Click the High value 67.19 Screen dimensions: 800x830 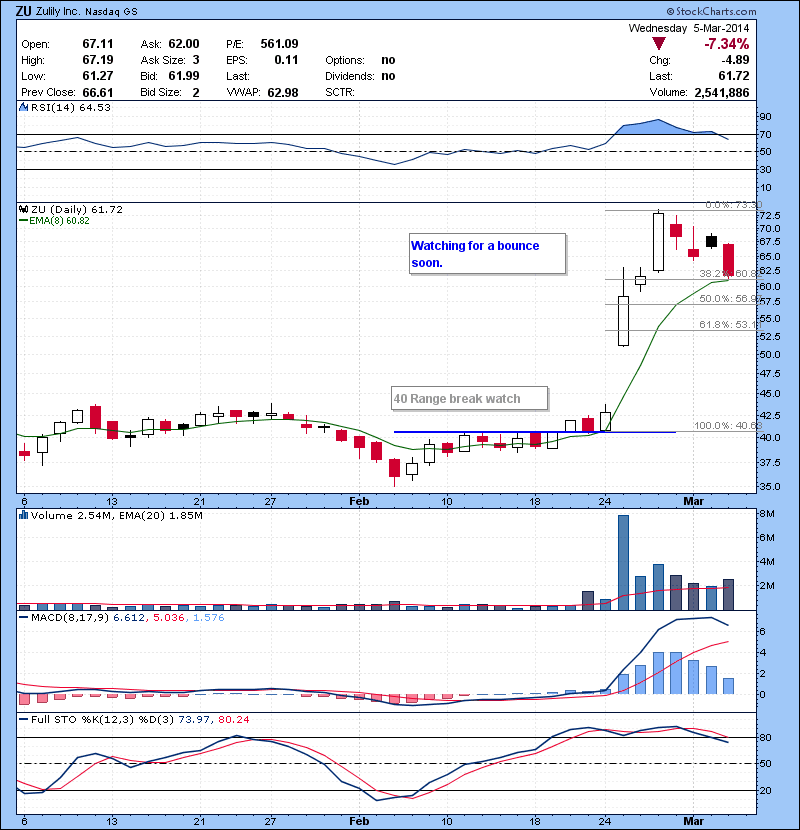tap(98, 60)
